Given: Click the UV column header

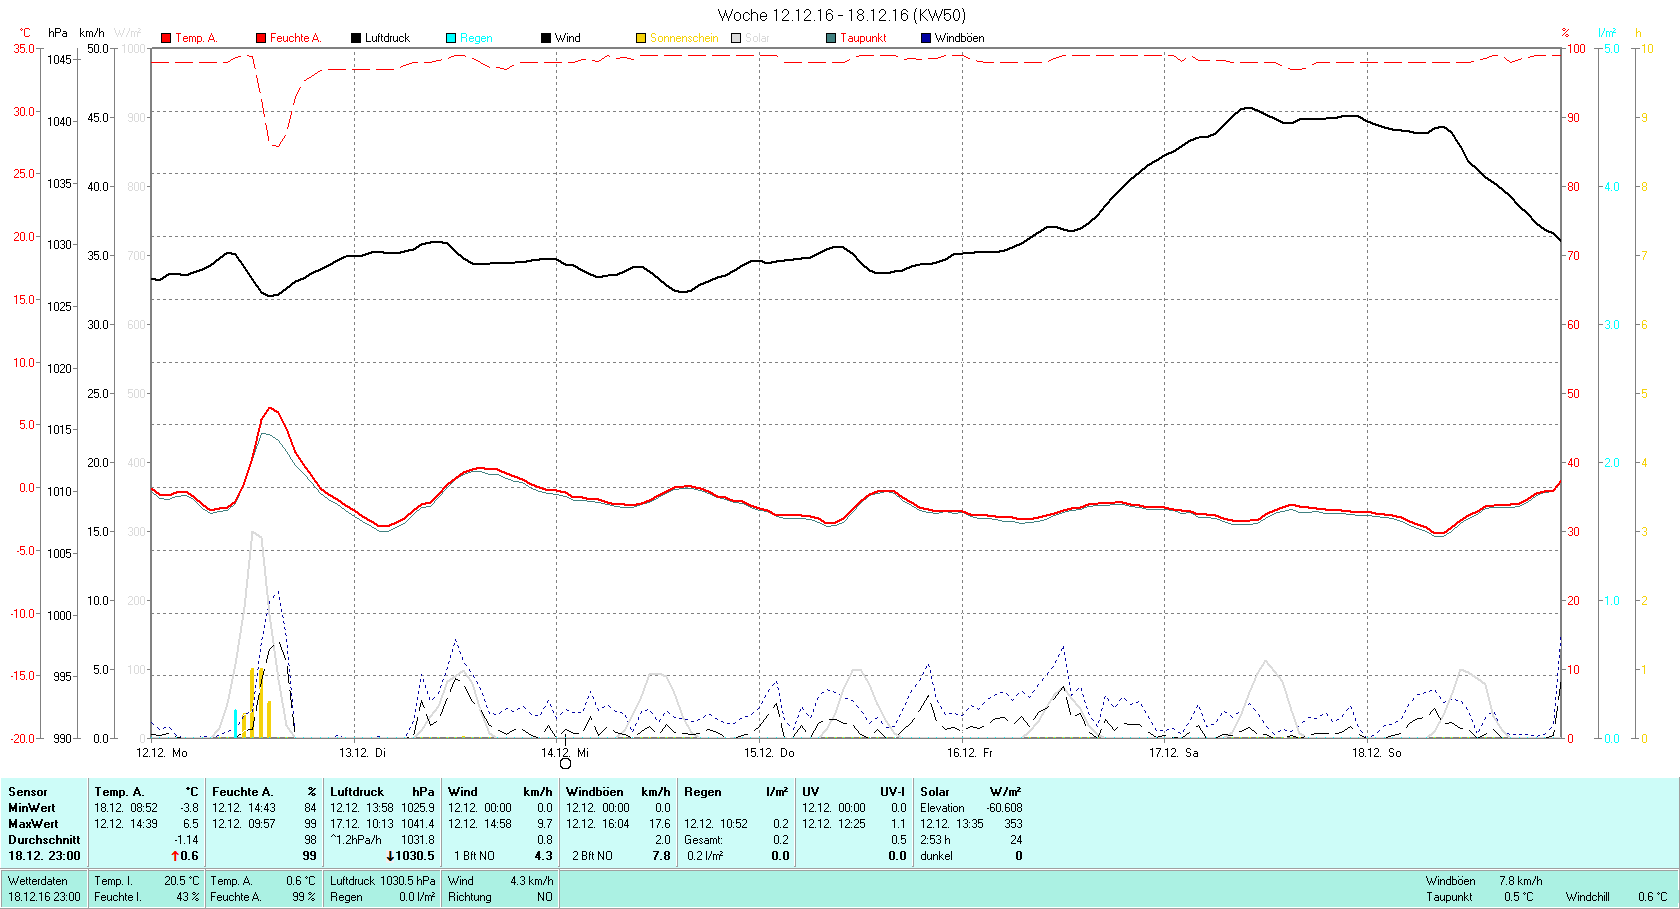Looking at the screenshot, I should 854,792.
